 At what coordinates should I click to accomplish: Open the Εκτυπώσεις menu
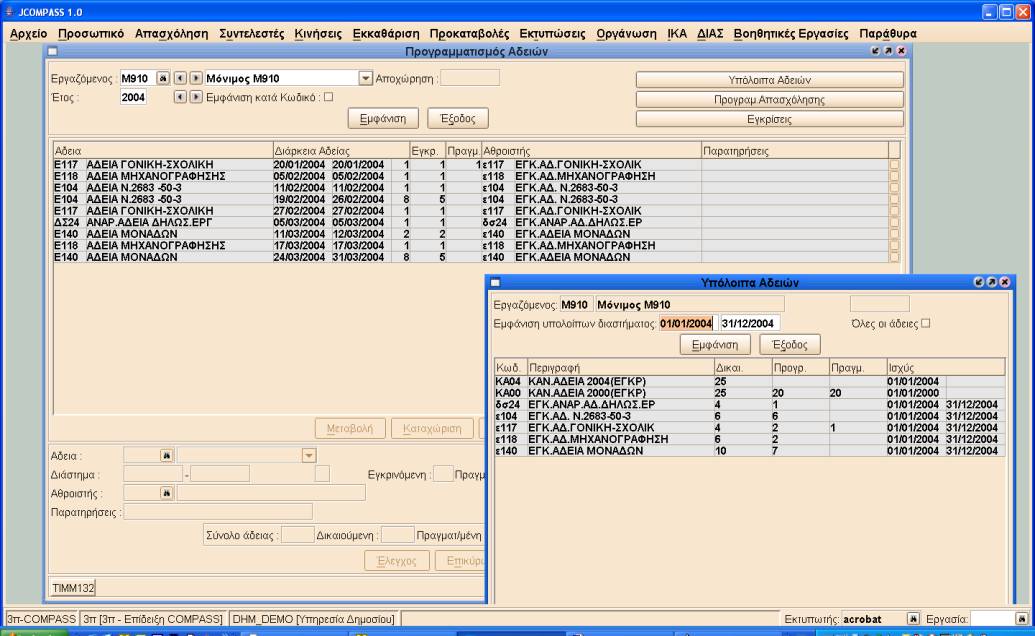tap(552, 34)
